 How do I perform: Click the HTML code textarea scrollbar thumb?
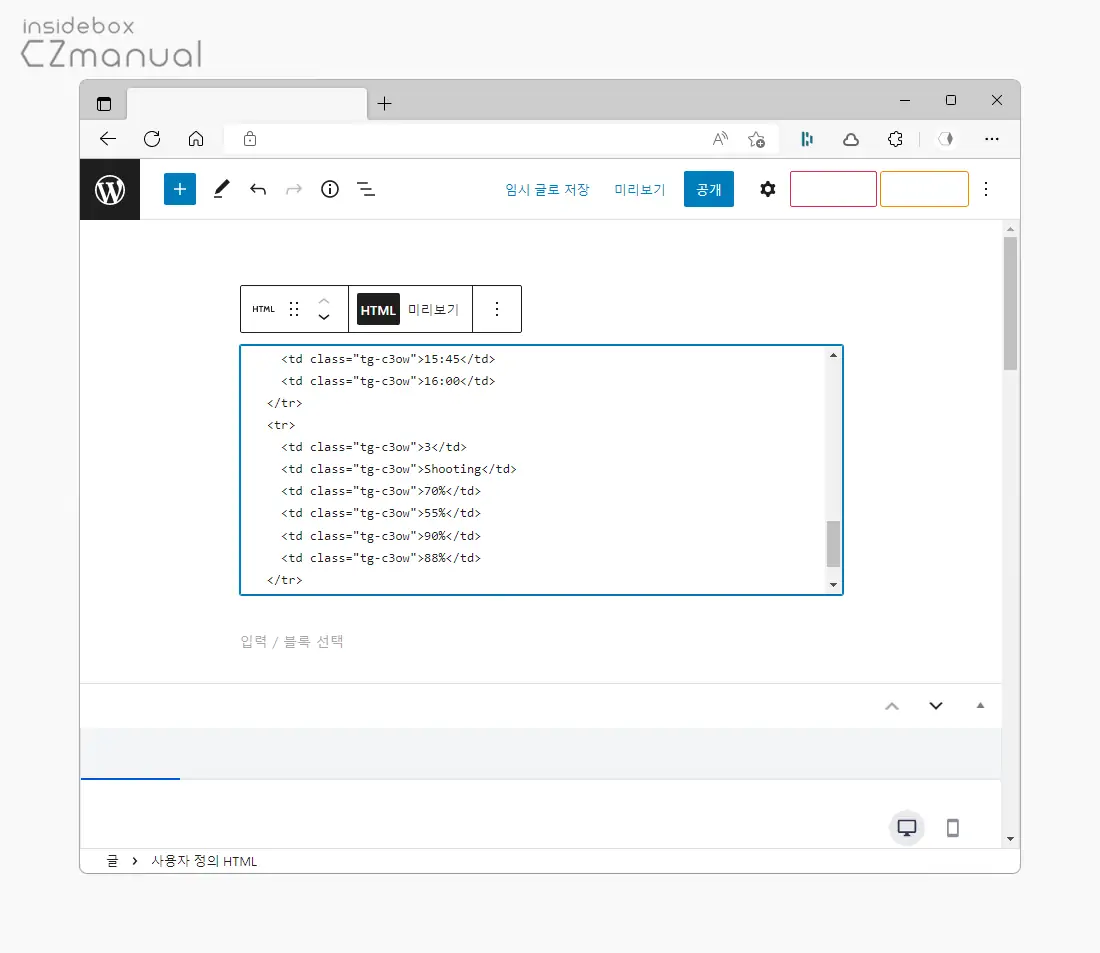(833, 543)
